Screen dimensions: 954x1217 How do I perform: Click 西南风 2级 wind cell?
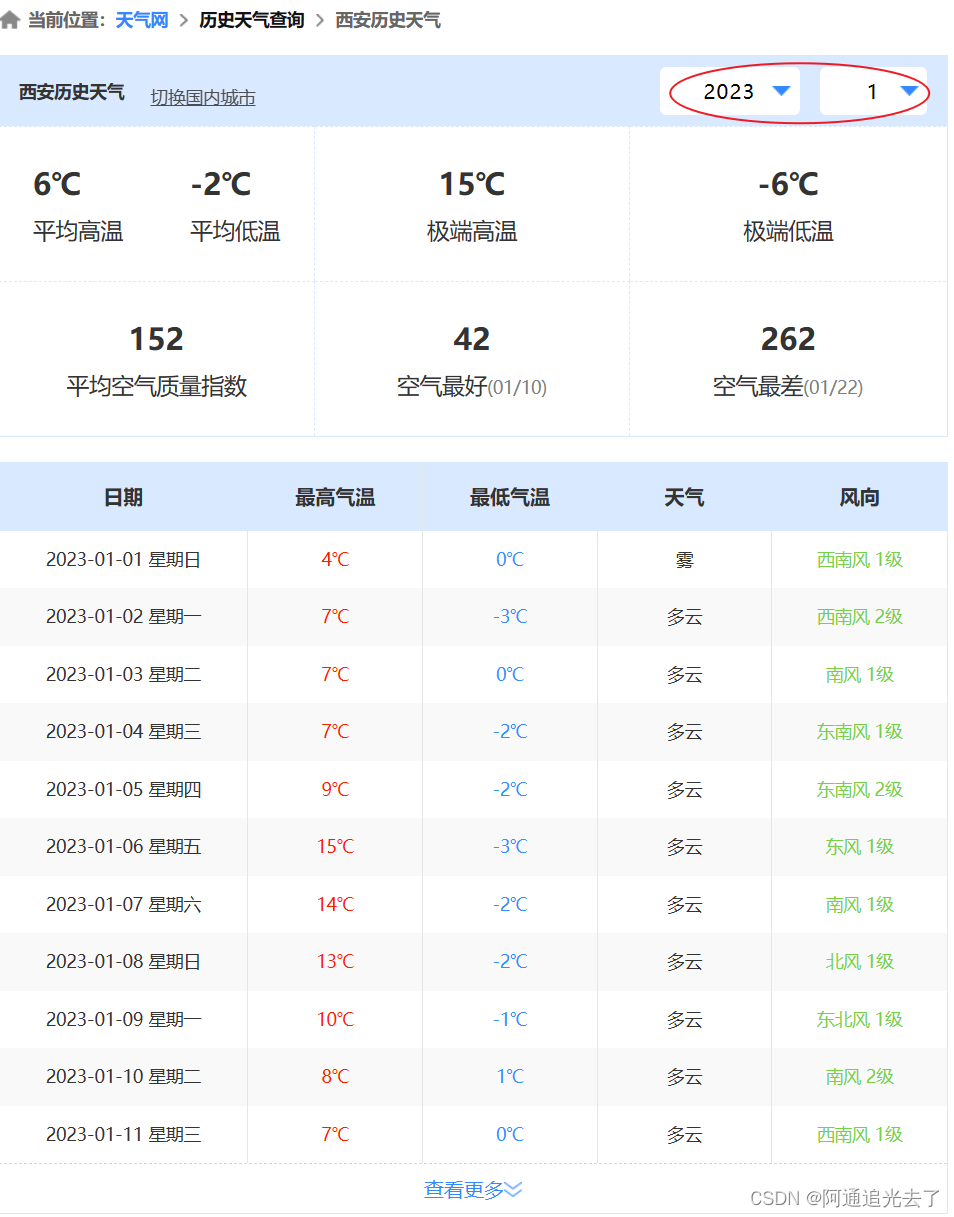860,617
